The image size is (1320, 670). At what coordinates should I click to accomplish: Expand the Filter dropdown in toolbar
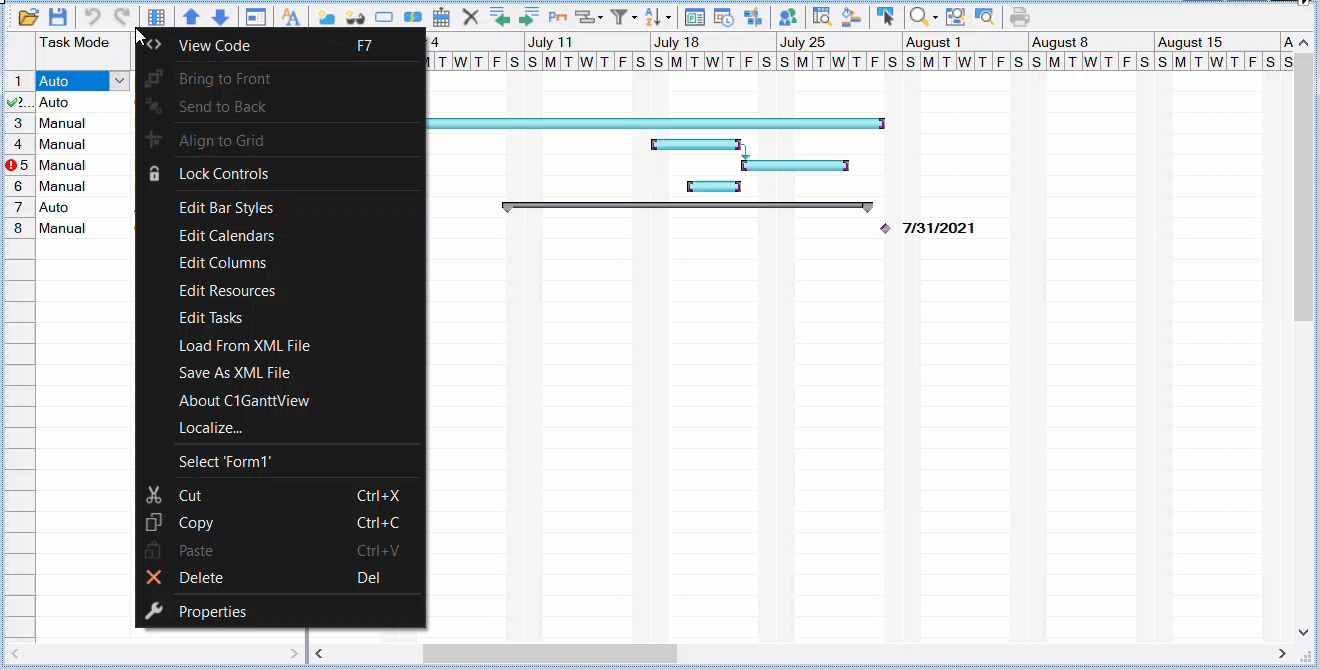pyautogui.click(x=636, y=17)
